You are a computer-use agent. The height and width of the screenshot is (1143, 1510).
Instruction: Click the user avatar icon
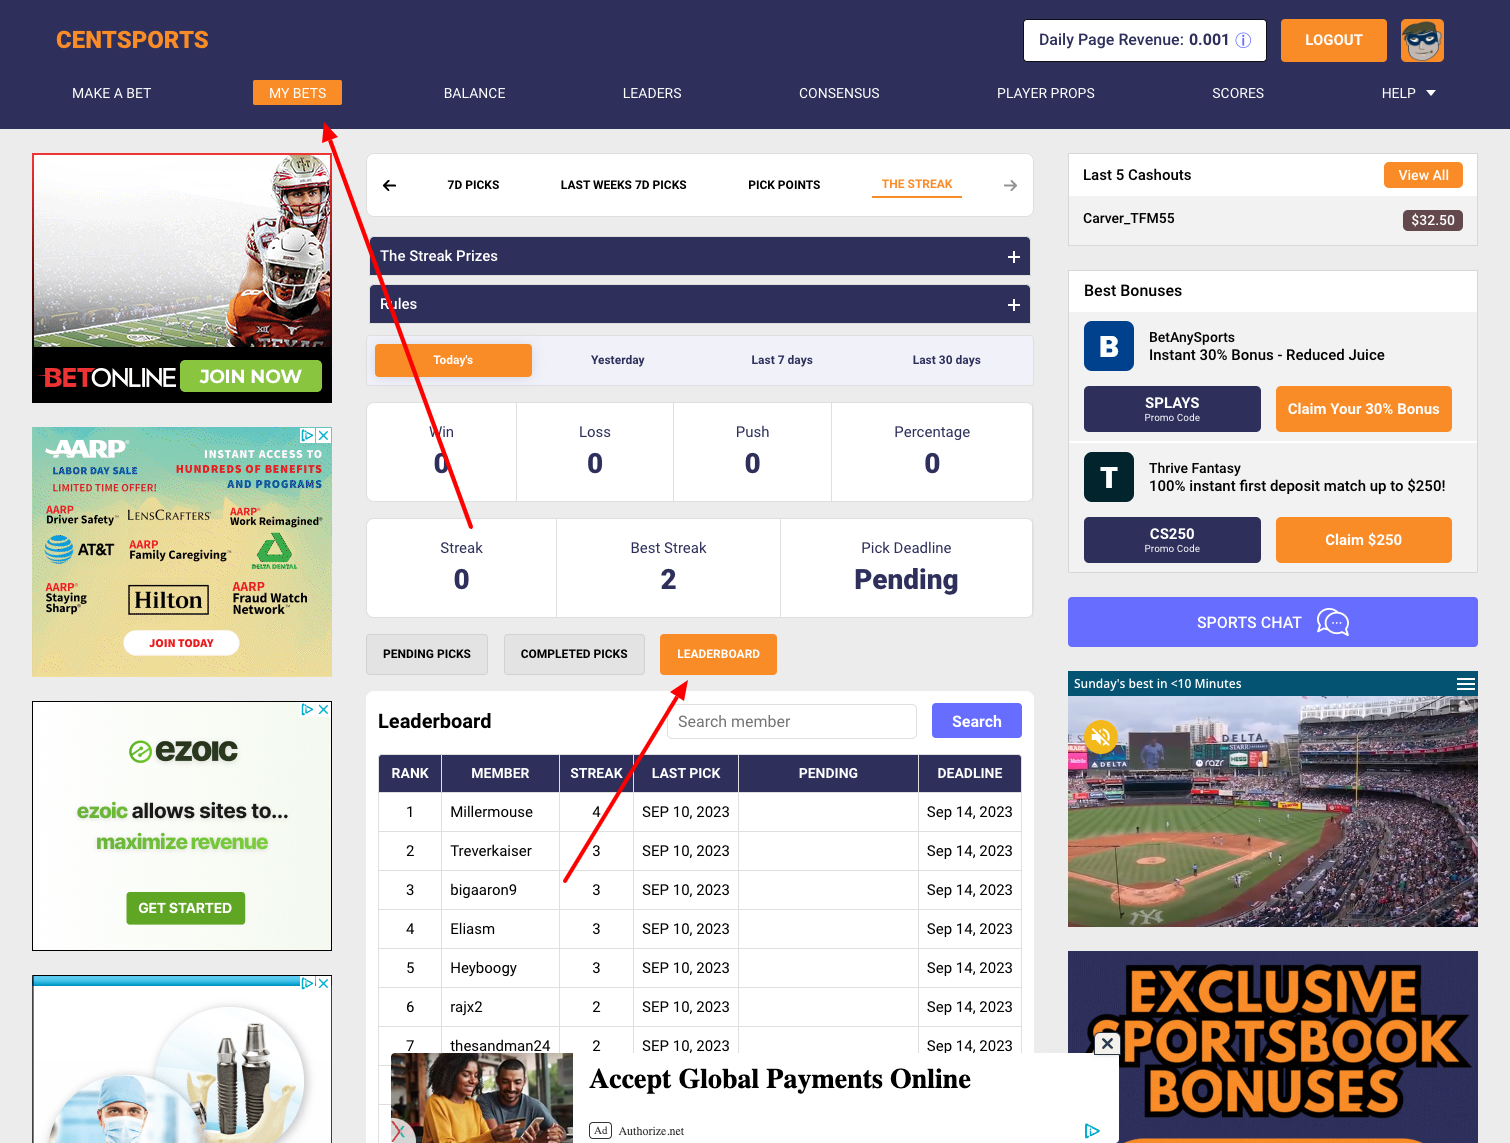(1421, 41)
